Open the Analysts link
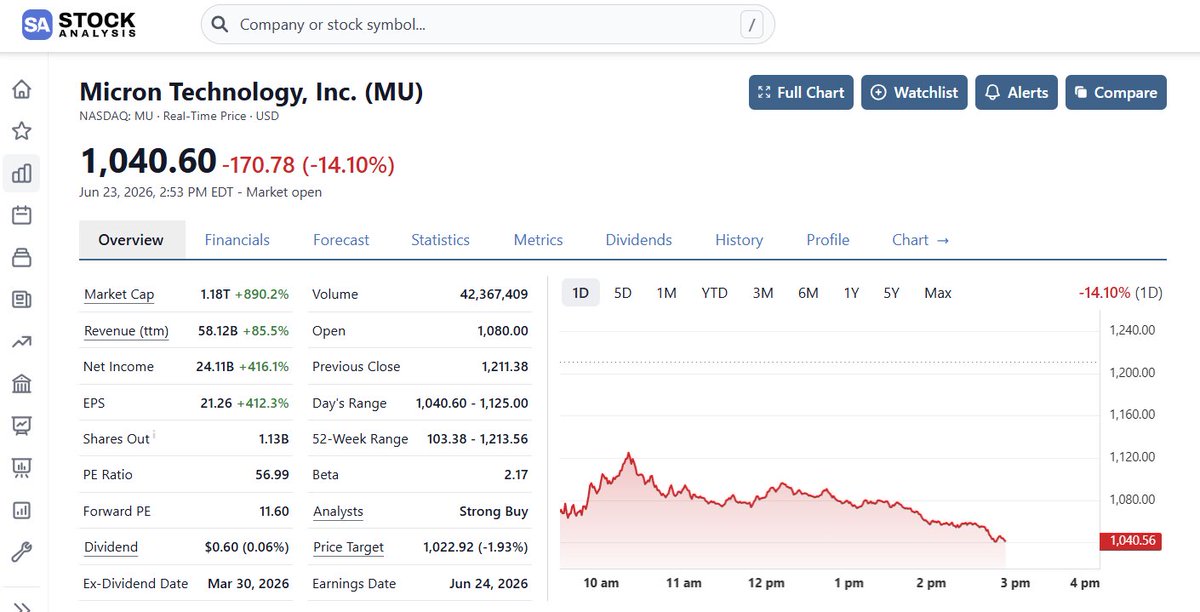The height and width of the screenshot is (612, 1200). [x=338, y=511]
